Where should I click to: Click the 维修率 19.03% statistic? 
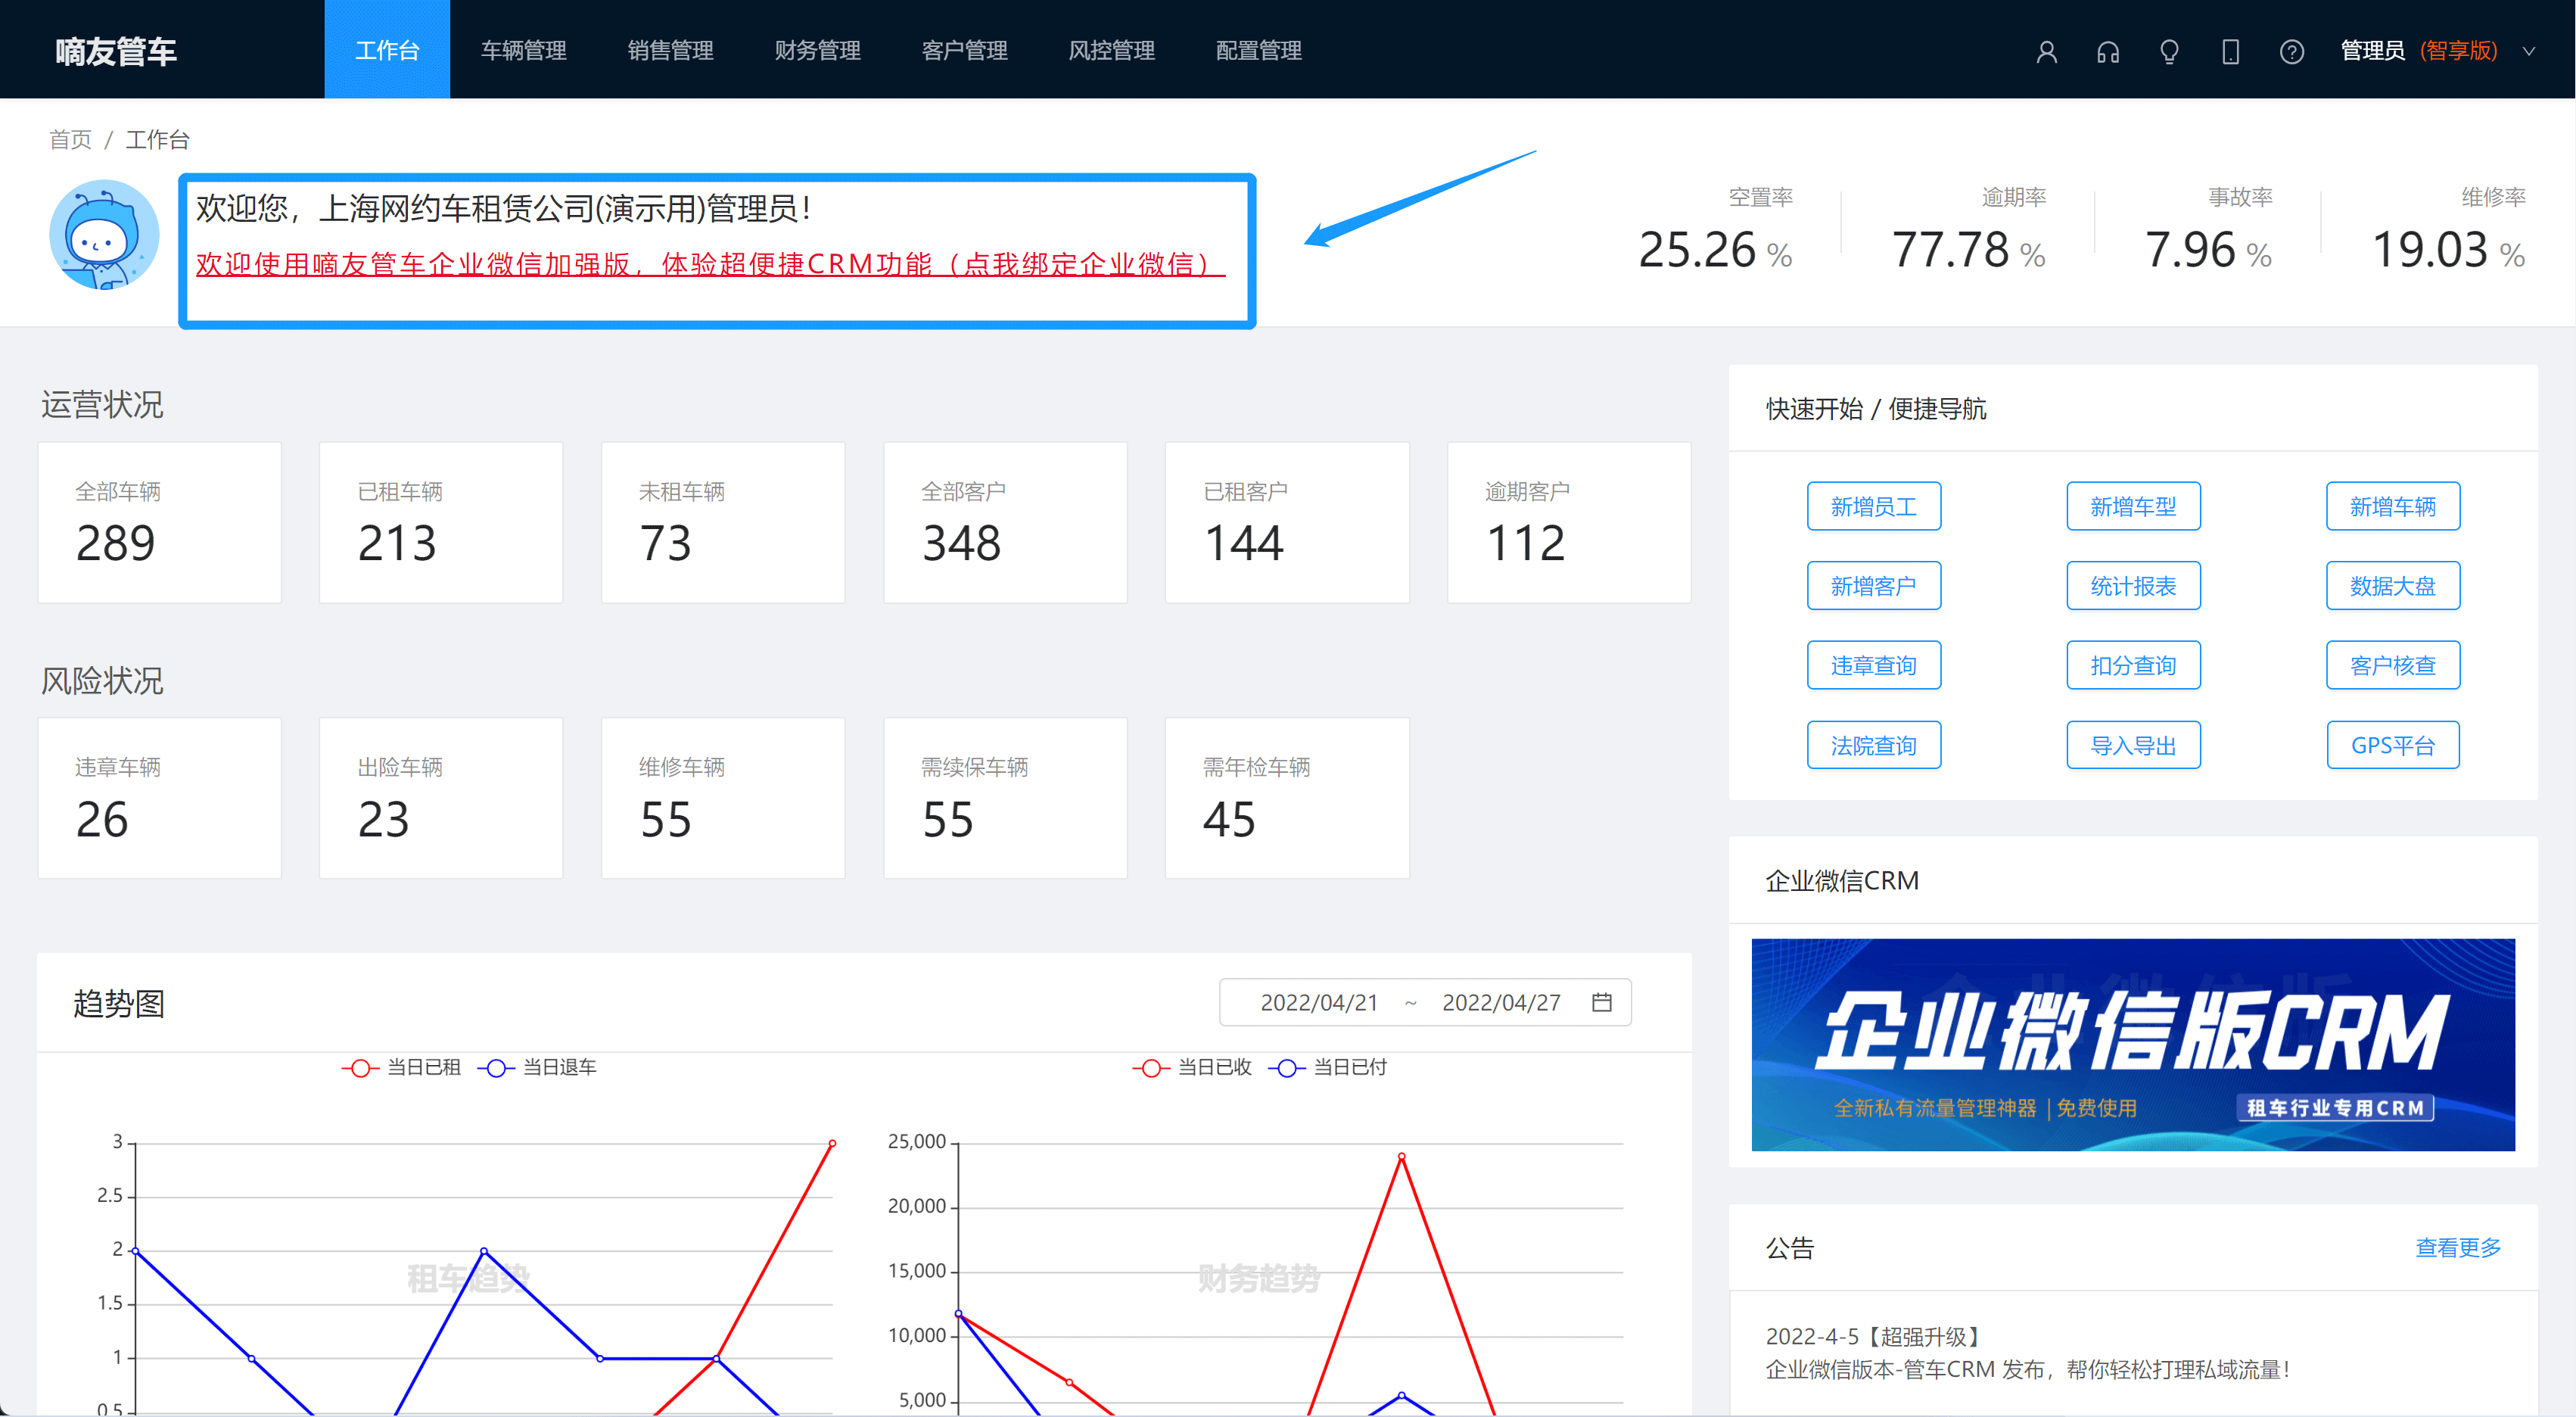(x=2448, y=229)
